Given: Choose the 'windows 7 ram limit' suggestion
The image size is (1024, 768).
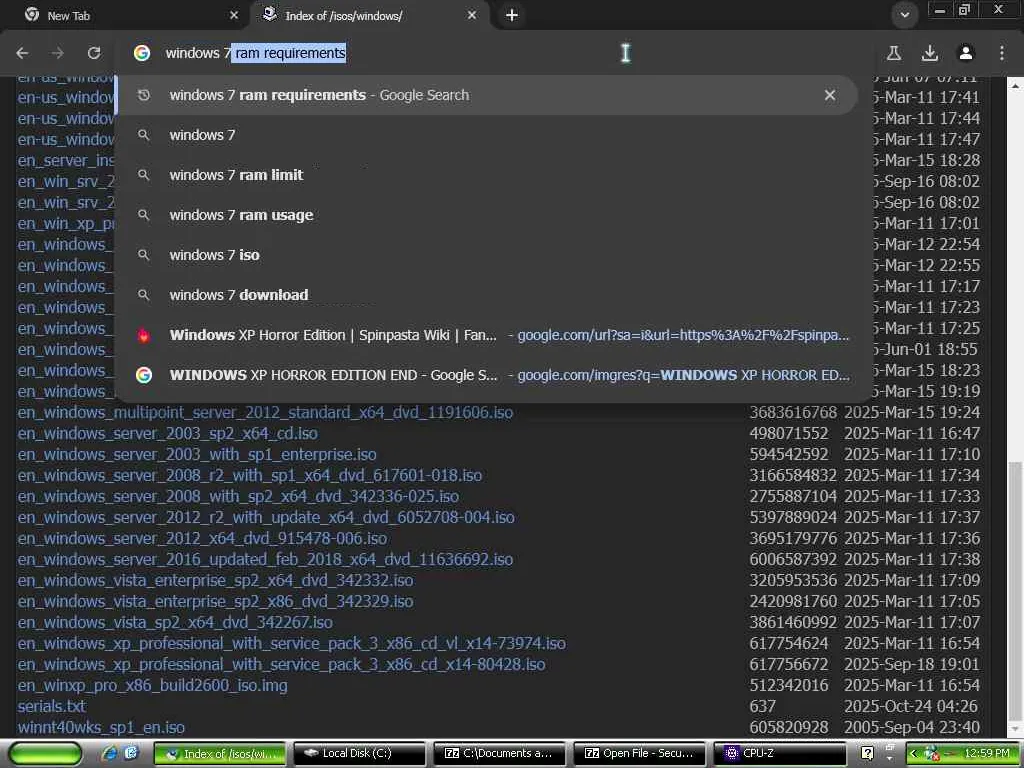Looking at the screenshot, I should pyautogui.click(x=487, y=175).
